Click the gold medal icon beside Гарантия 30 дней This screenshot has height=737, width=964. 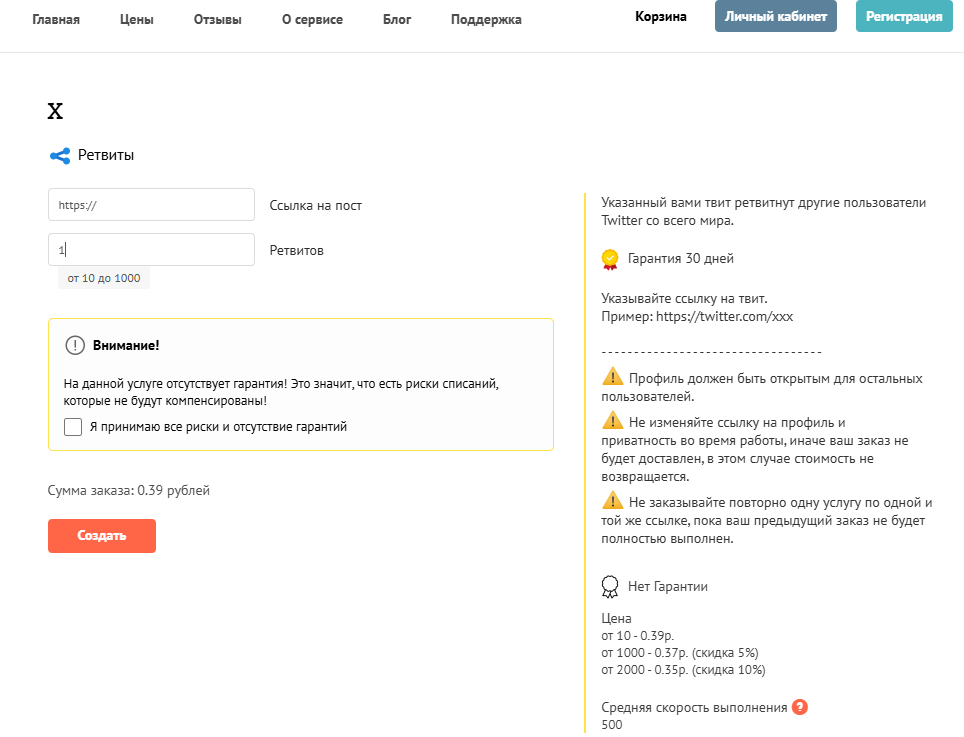[x=610, y=259]
